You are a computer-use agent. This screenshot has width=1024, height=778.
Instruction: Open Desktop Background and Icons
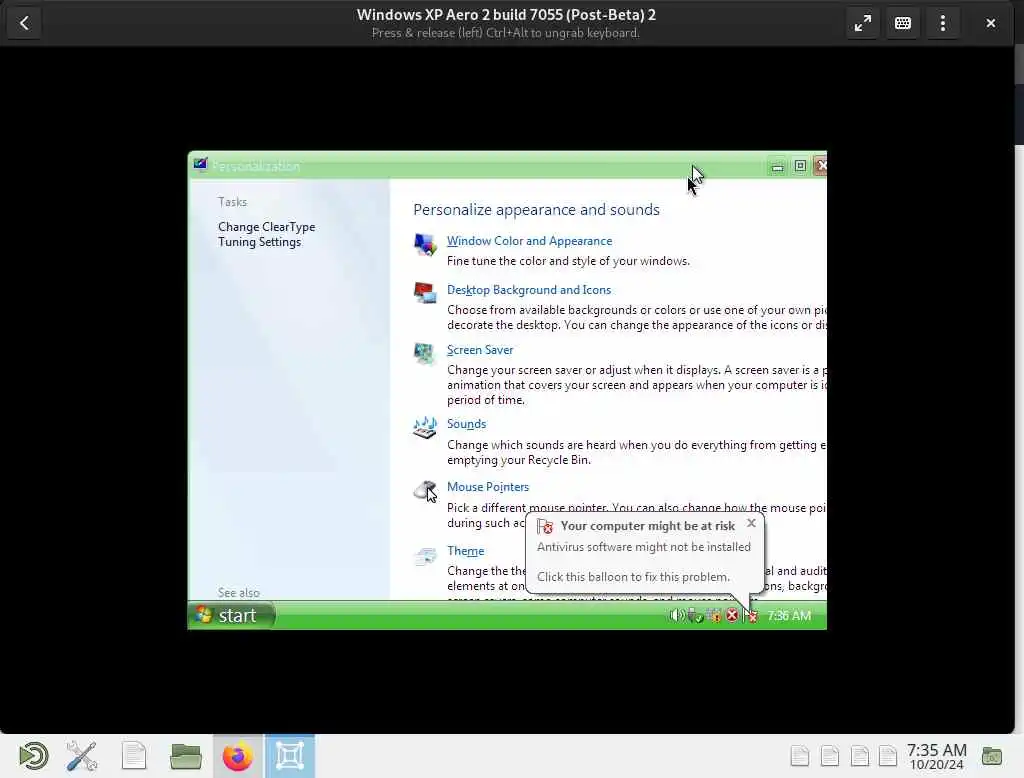coord(529,290)
